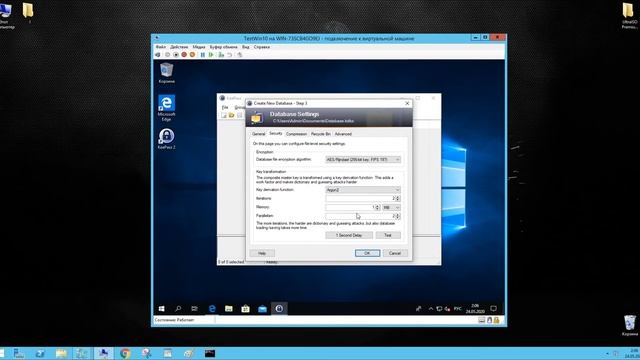Open Hyper-V Действие menu
The width and height of the screenshot is (640, 360).
click(179, 47)
